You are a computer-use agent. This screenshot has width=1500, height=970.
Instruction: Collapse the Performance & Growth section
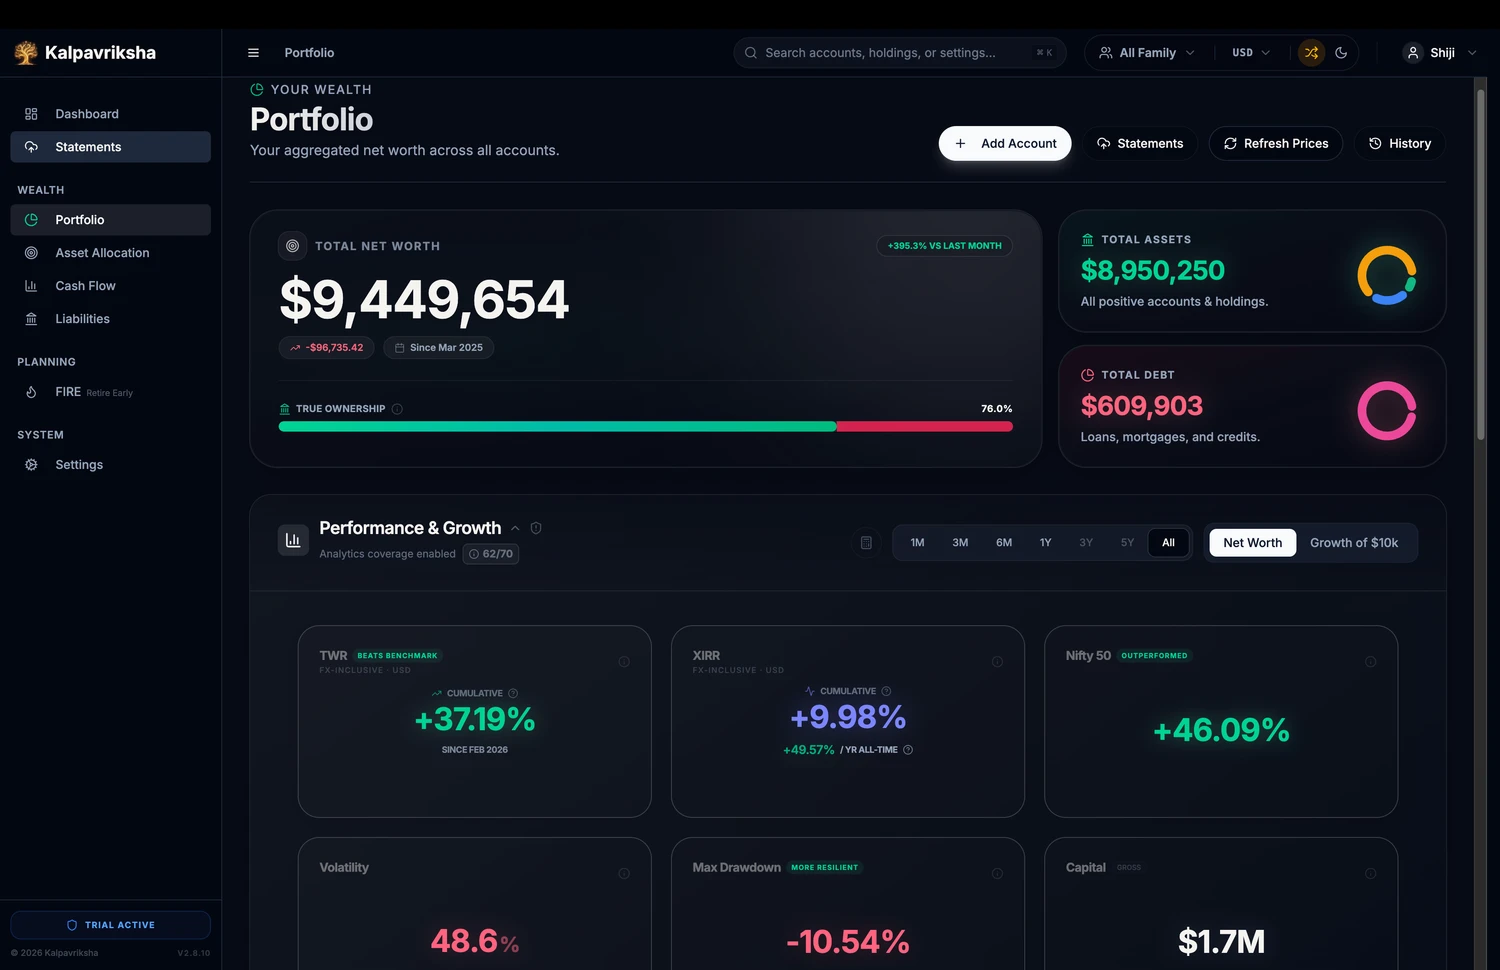pyautogui.click(x=515, y=528)
